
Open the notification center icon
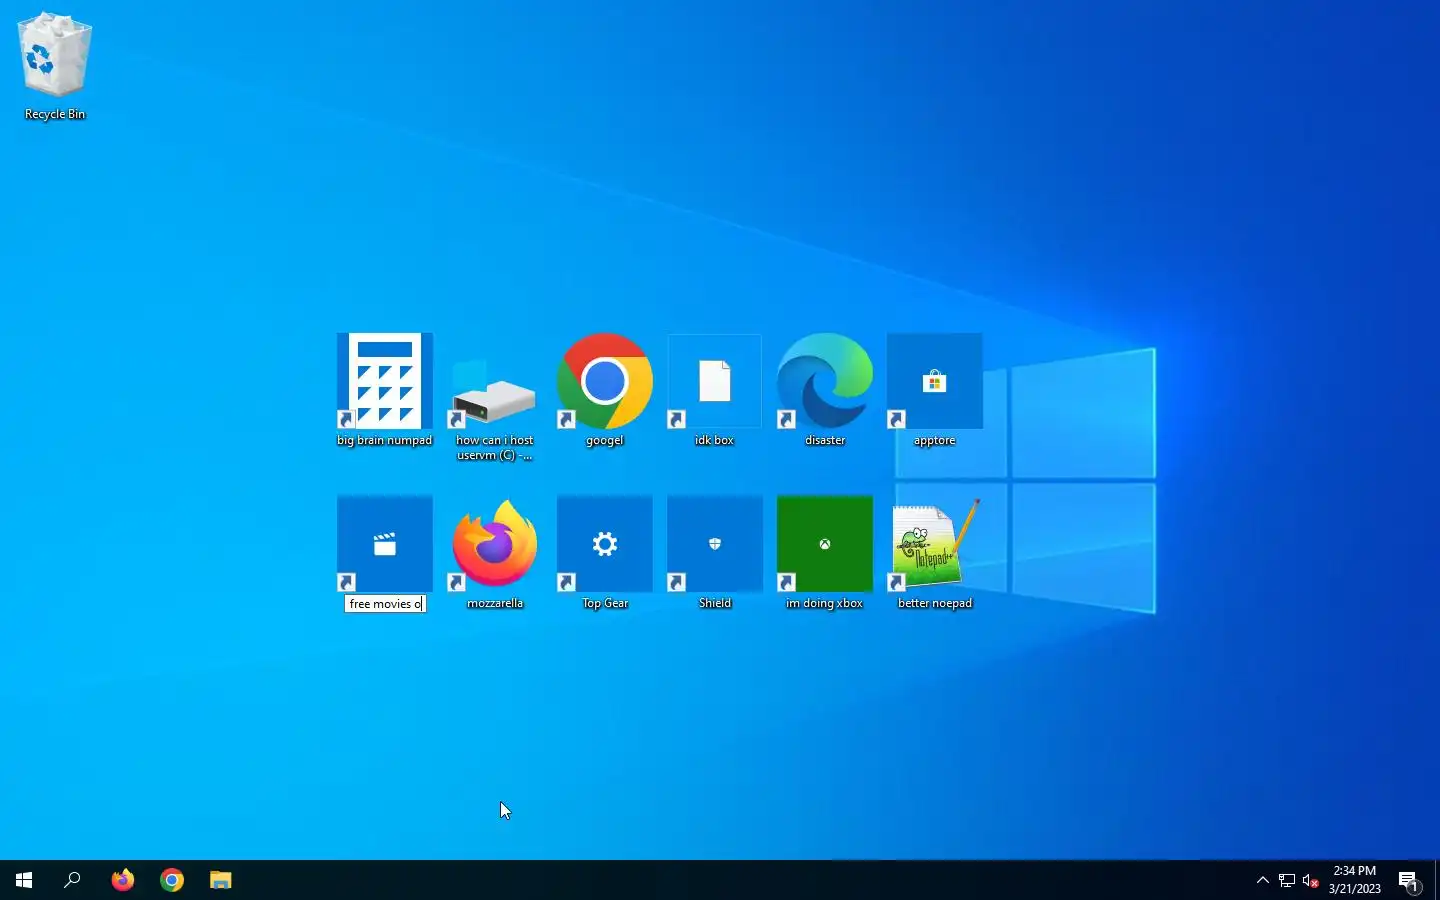click(x=1409, y=880)
